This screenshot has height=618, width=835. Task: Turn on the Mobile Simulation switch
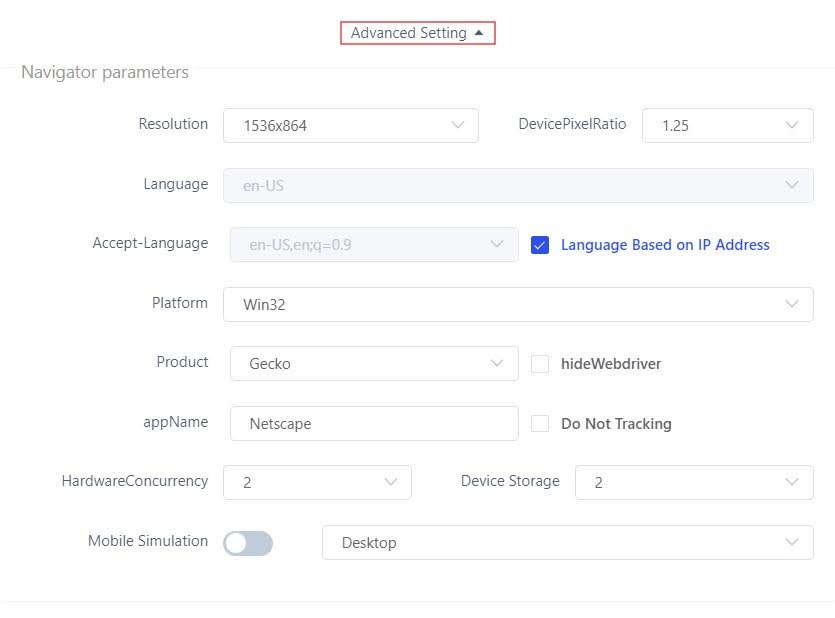tap(248, 542)
